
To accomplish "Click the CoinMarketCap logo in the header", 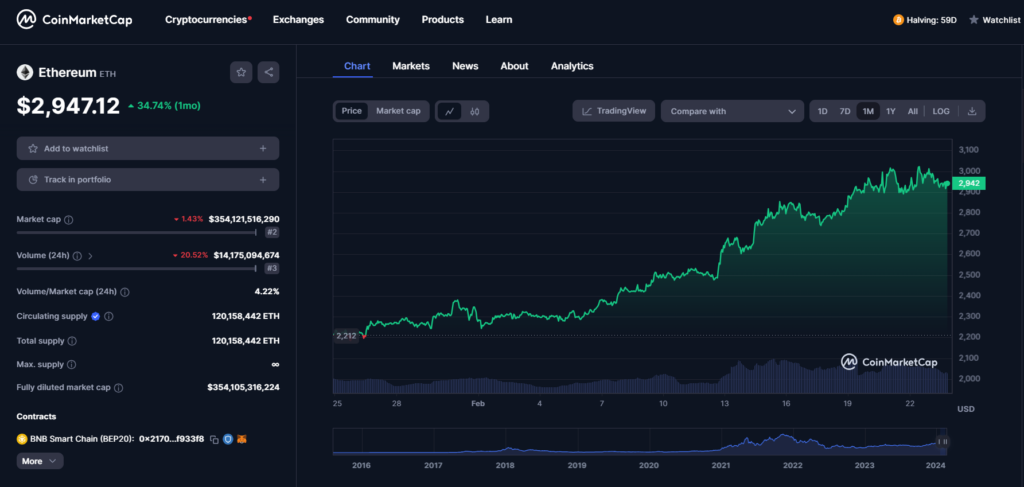I will (74, 20).
